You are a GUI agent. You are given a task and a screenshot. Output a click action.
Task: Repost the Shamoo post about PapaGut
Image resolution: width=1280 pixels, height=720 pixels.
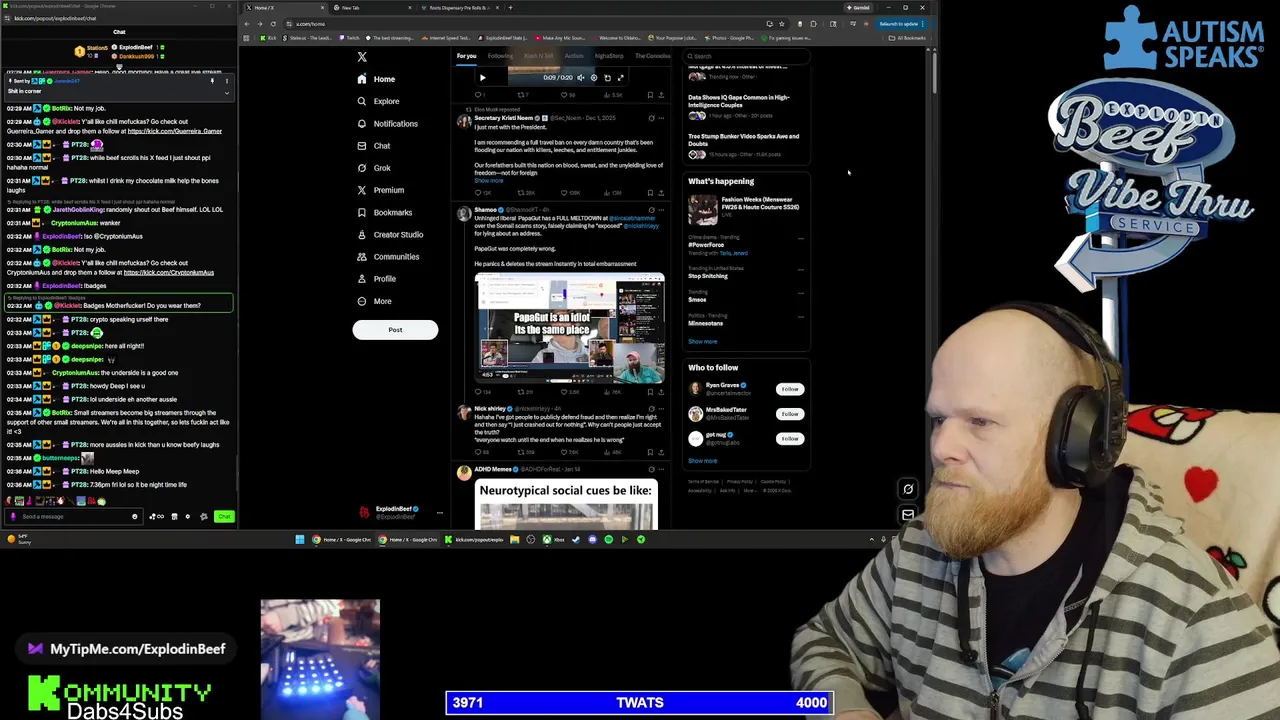(x=522, y=391)
